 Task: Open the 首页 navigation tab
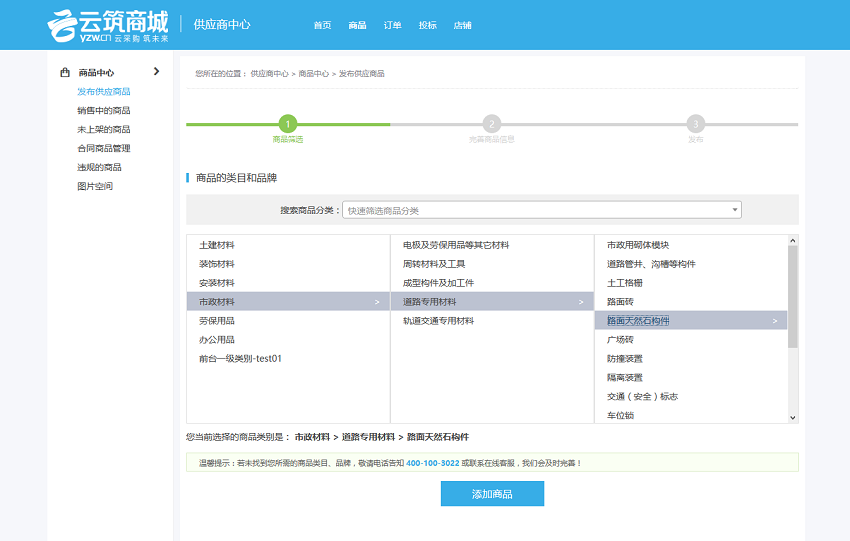[322, 25]
